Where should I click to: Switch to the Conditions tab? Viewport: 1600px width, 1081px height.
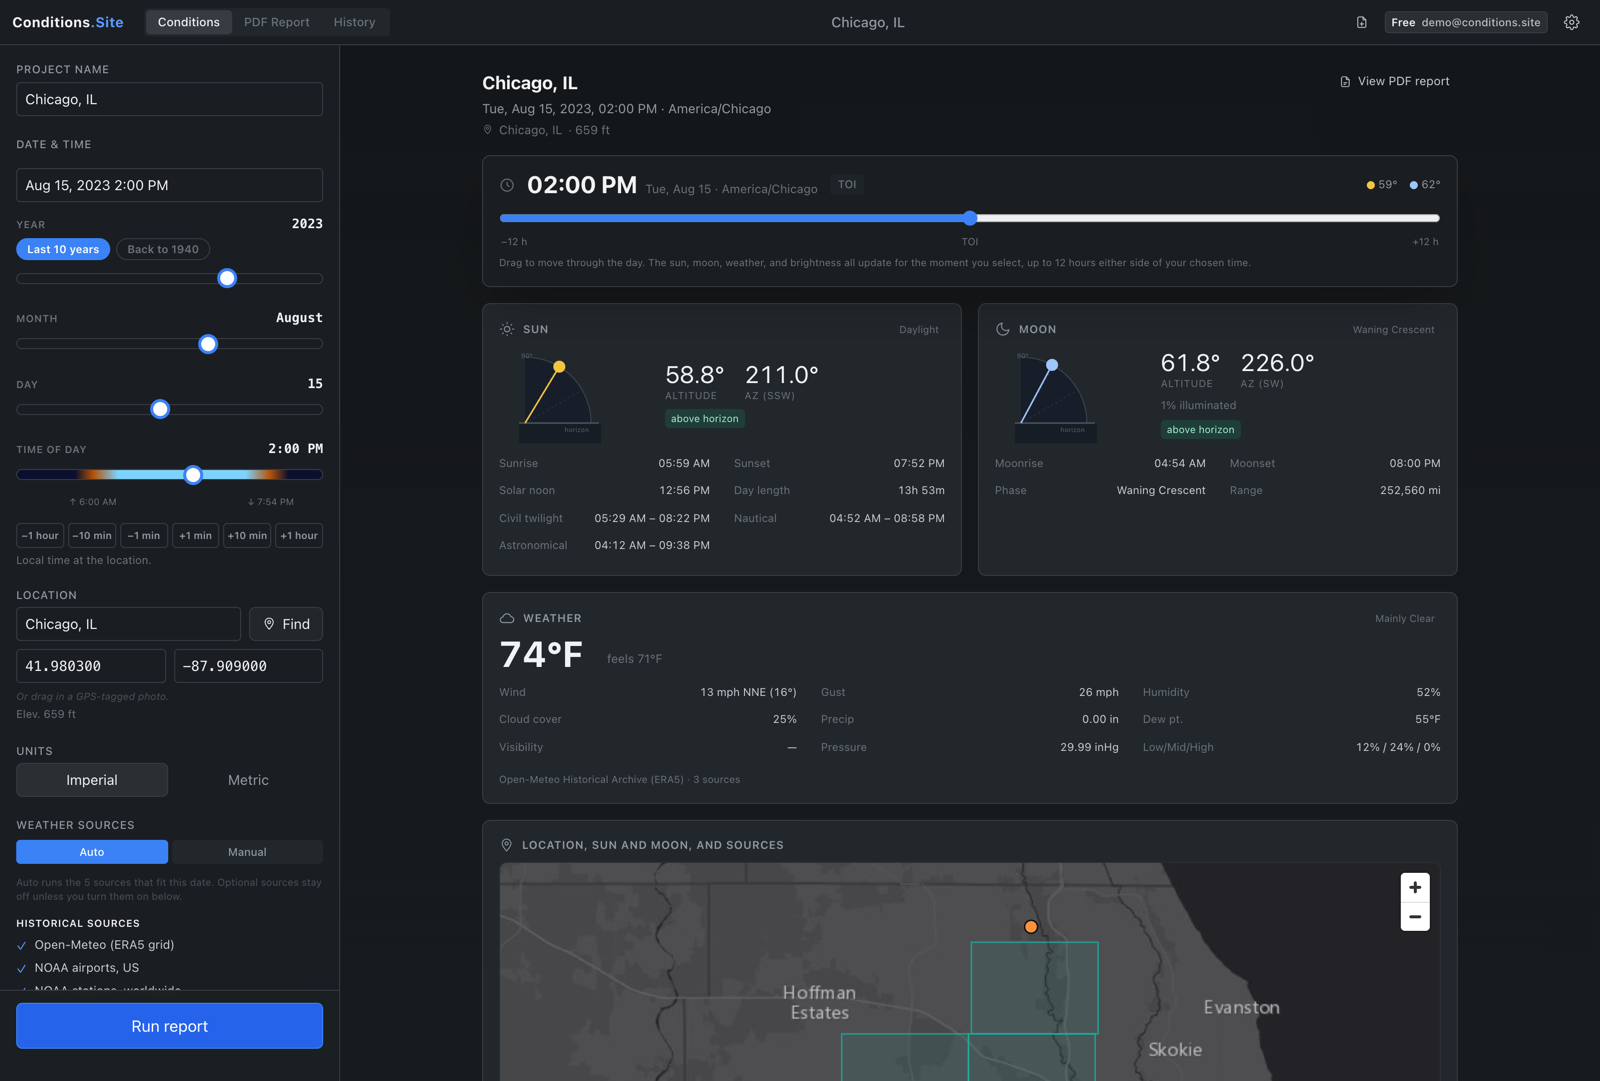[189, 22]
